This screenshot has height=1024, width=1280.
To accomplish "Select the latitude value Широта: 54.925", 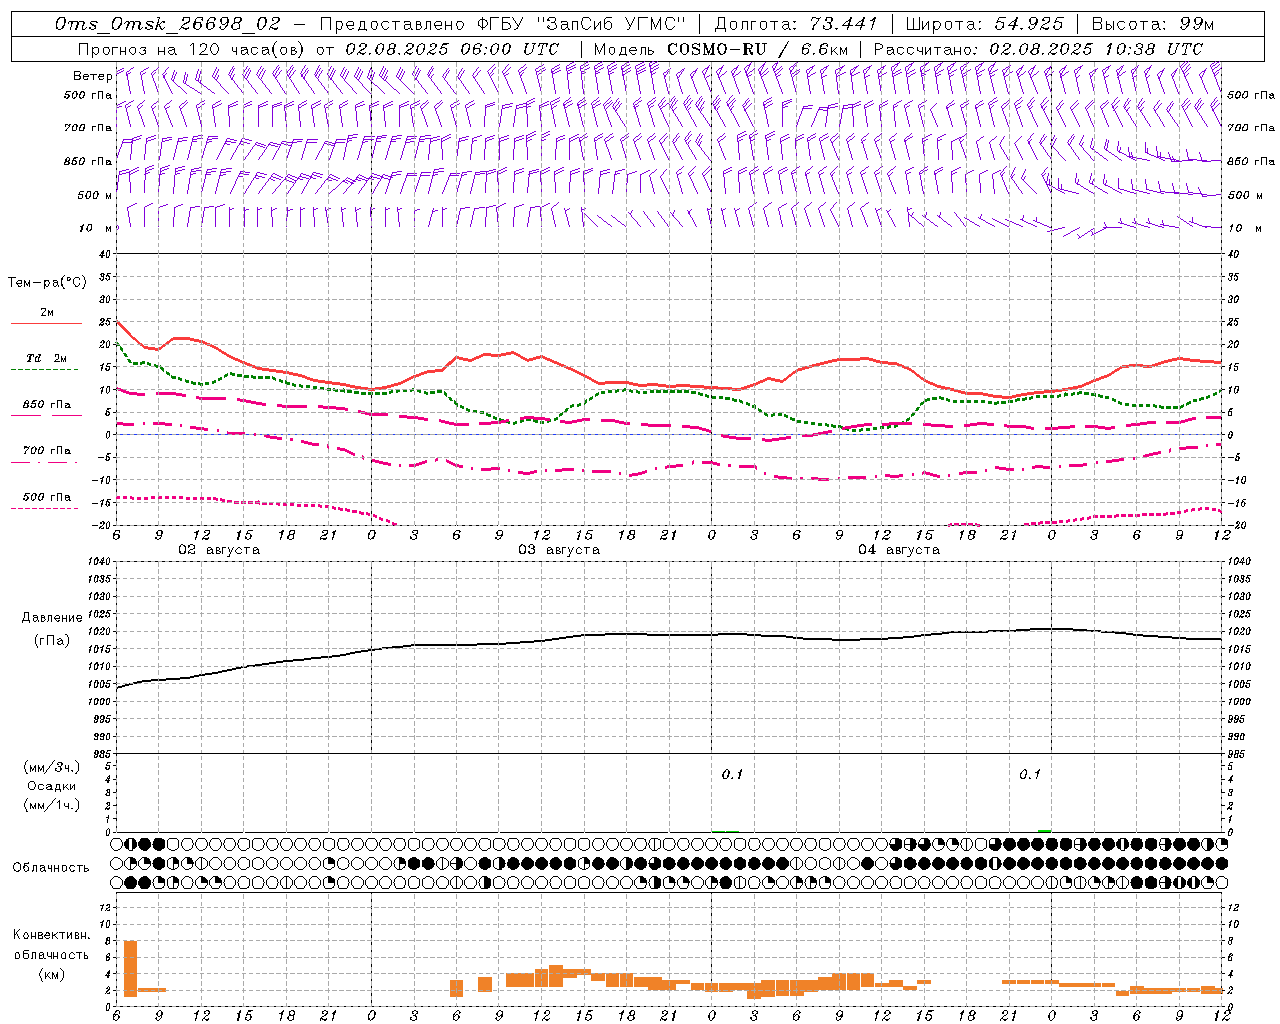I will click(984, 24).
